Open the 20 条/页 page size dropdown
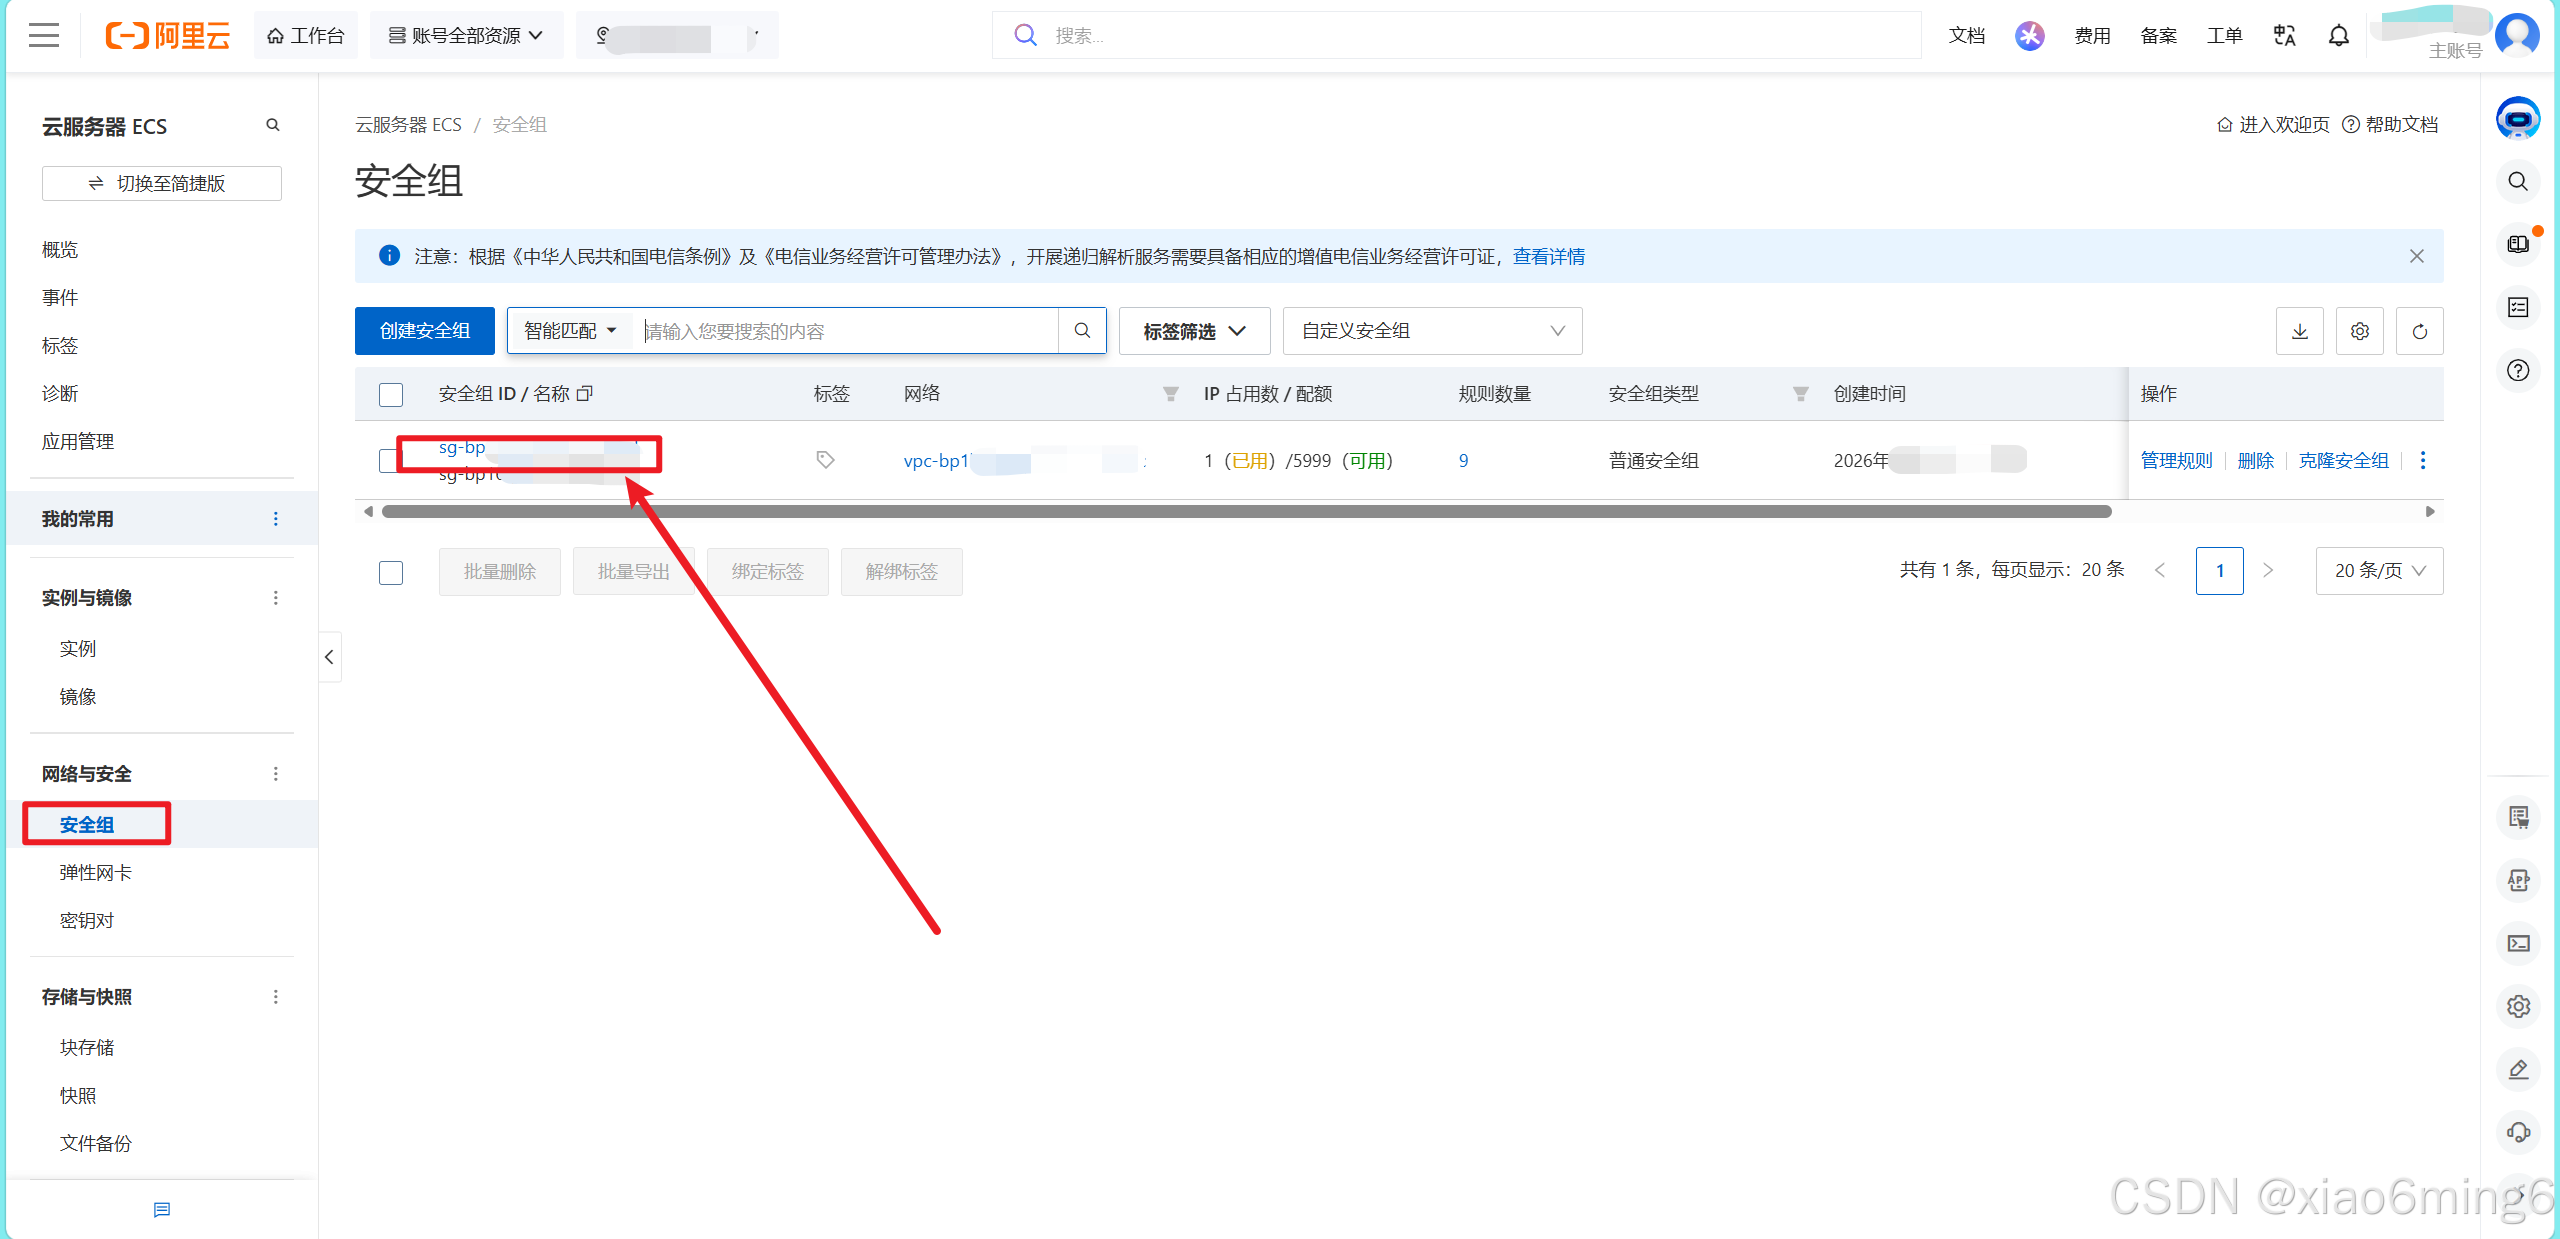This screenshot has height=1239, width=2560. coord(2379,571)
